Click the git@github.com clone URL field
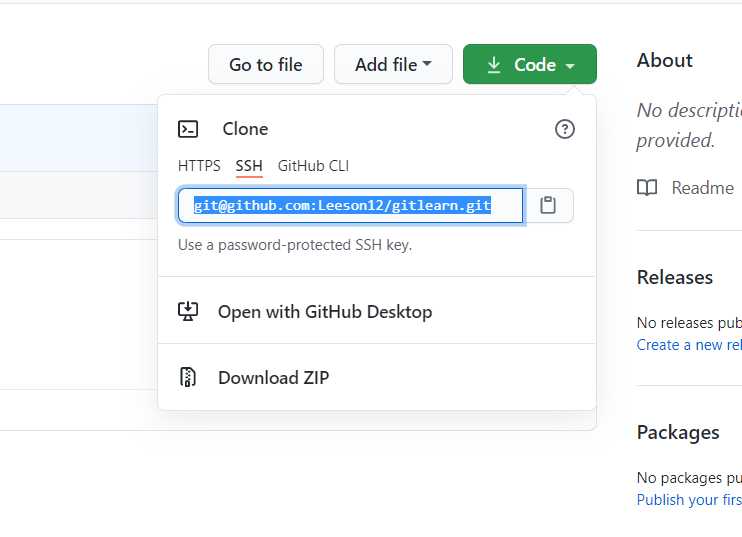 pos(351,205)
